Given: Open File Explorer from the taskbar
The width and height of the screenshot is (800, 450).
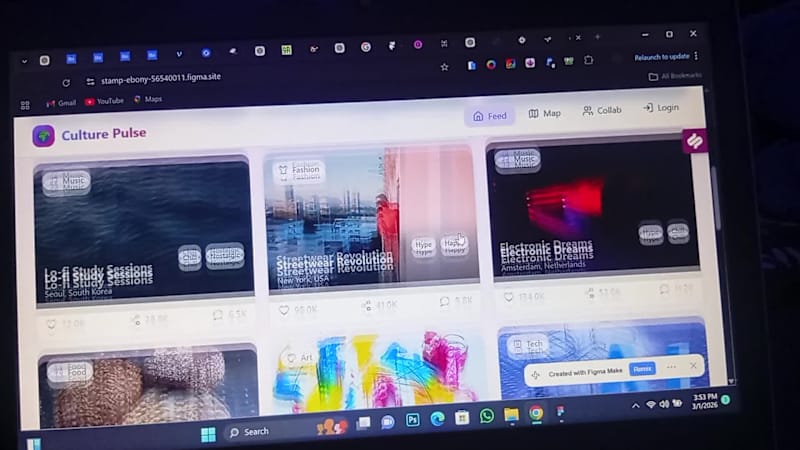Looking at the screenshot, I should pos(511,415).
